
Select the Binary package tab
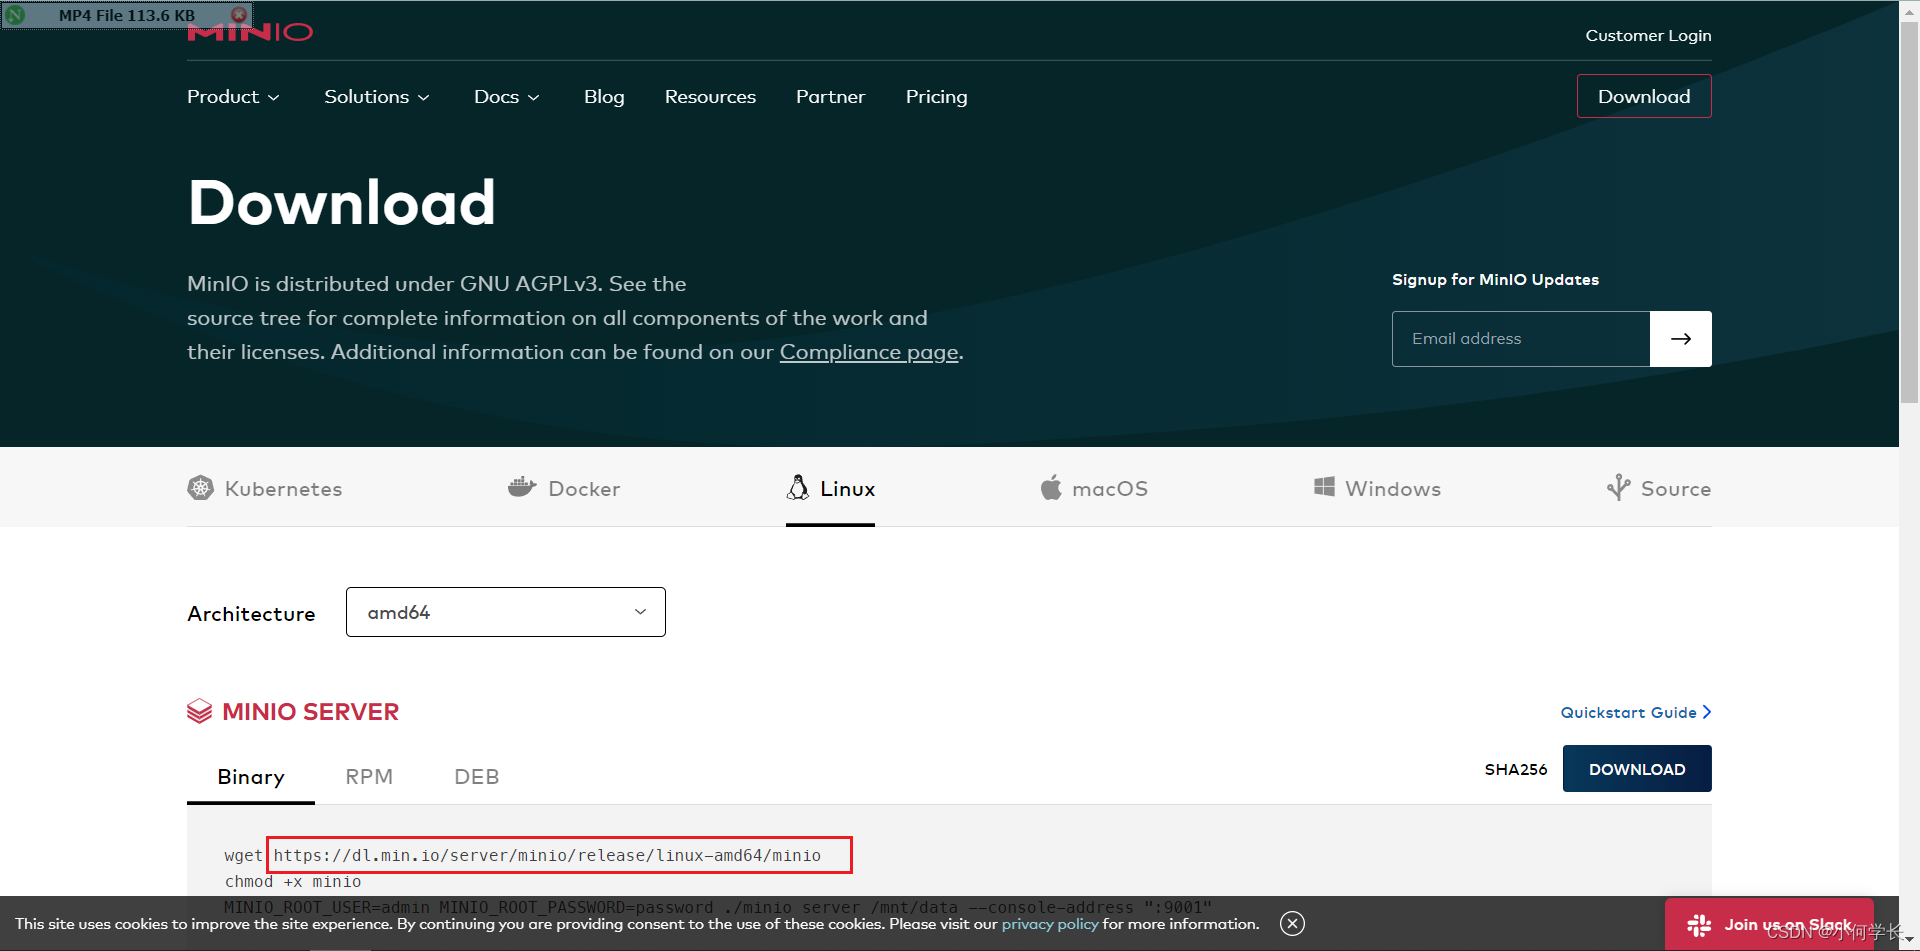(251, 777)
